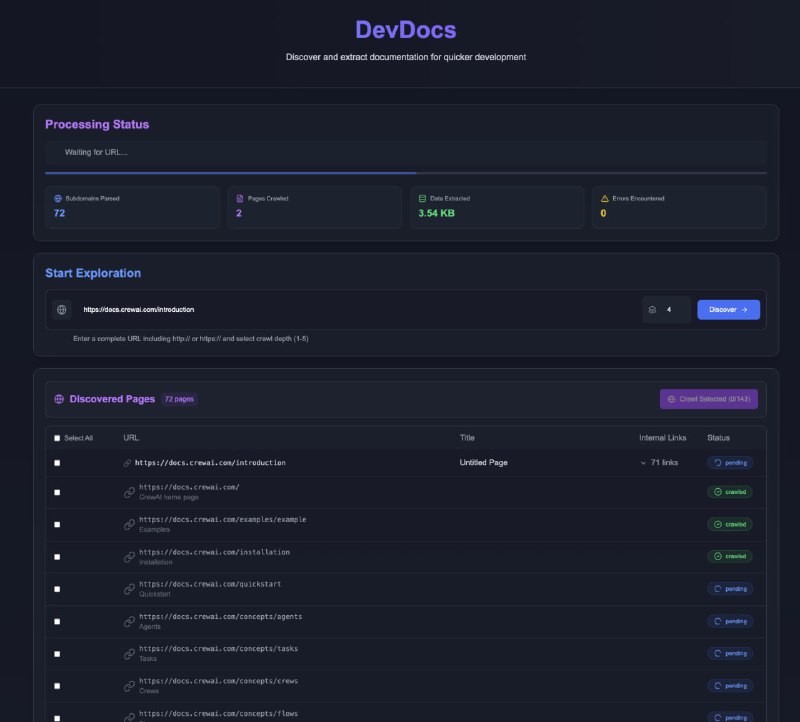Click the Discovered Pages section header

pyautogui.click(x=110, y=398)
